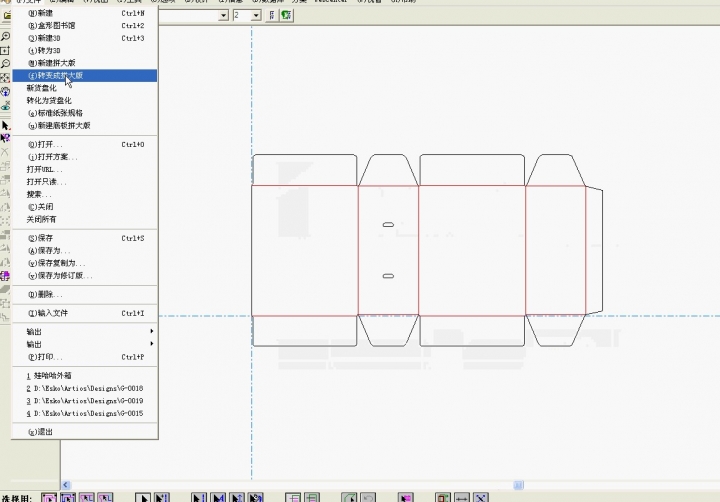The height and width of the screenshot is (502, 720).
Task: Click the black arrow select icon in bottom toolbar
Action: (143, 497)
